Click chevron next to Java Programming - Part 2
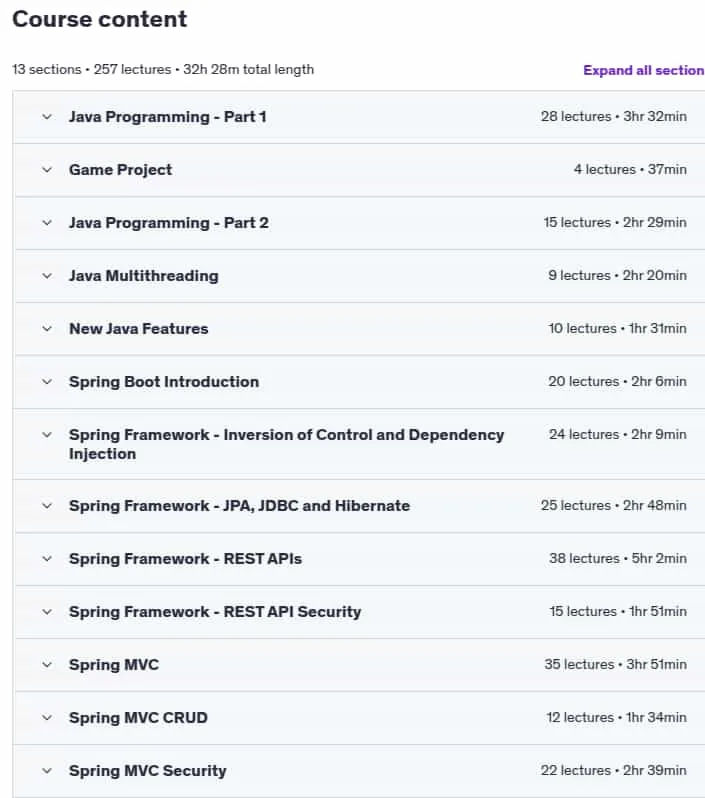 tap(47, 223)
